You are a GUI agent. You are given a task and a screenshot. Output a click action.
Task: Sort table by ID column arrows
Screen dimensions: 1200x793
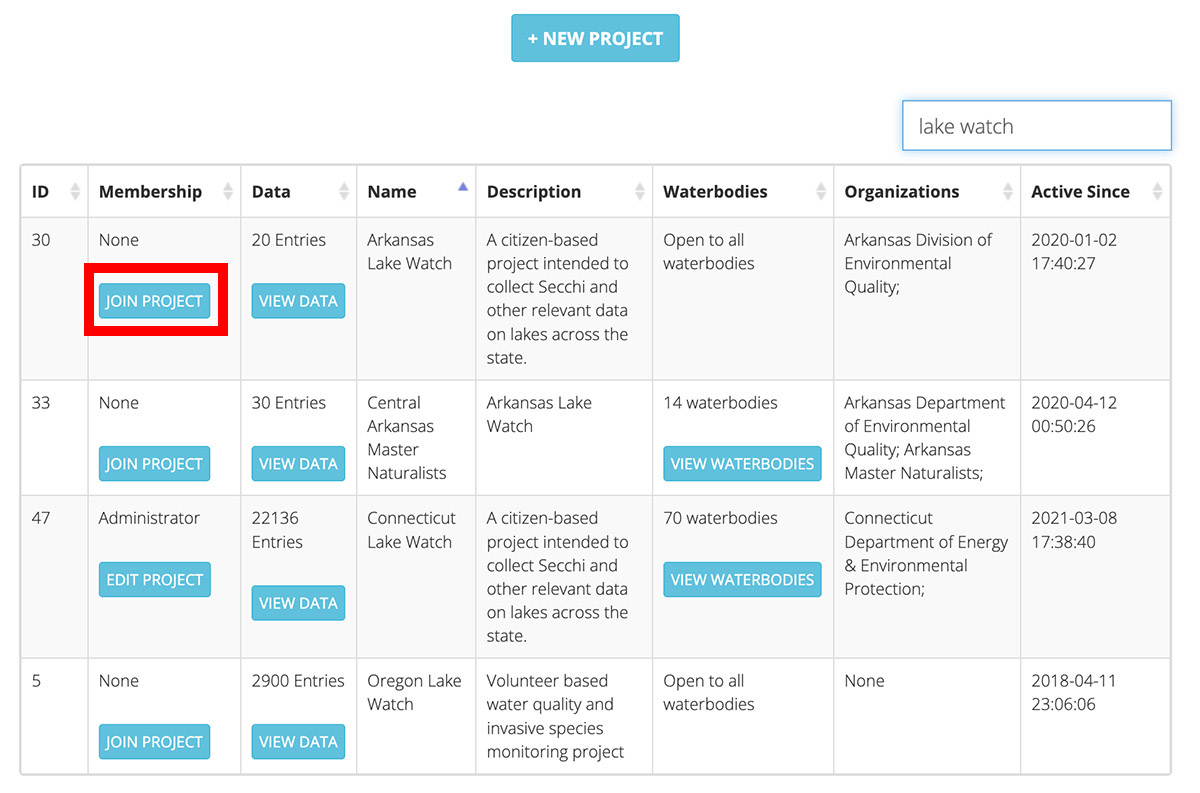click(74, 192)
